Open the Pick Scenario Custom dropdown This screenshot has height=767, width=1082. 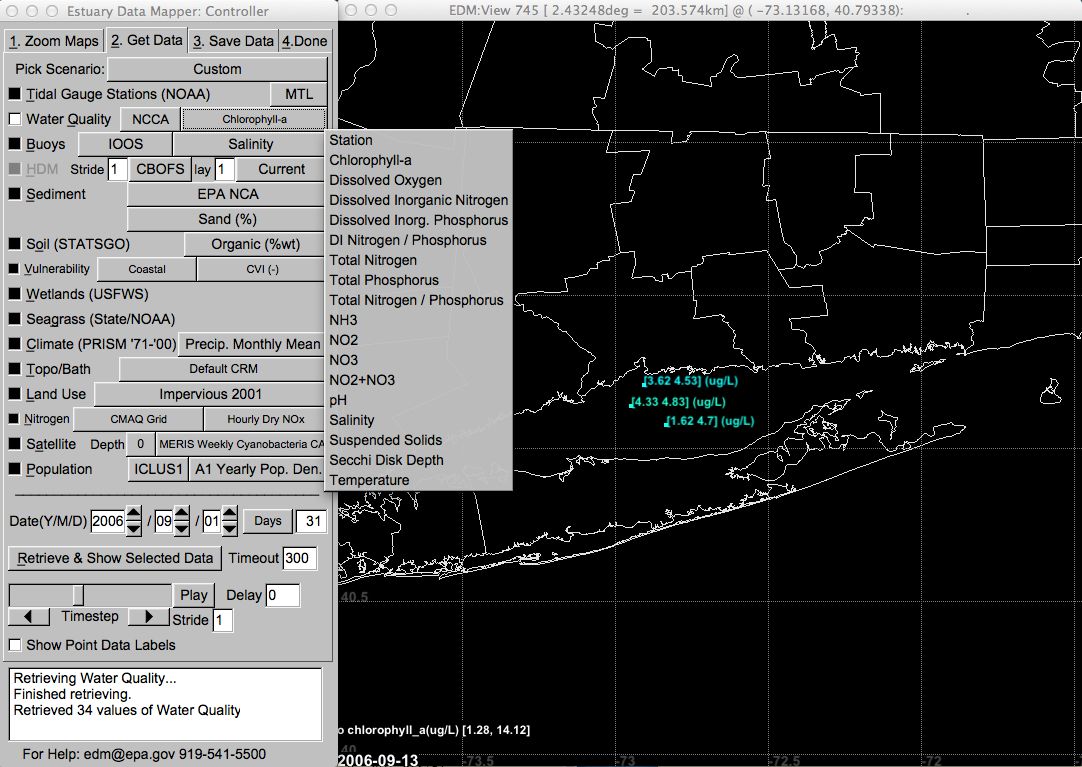pos(217,69)
